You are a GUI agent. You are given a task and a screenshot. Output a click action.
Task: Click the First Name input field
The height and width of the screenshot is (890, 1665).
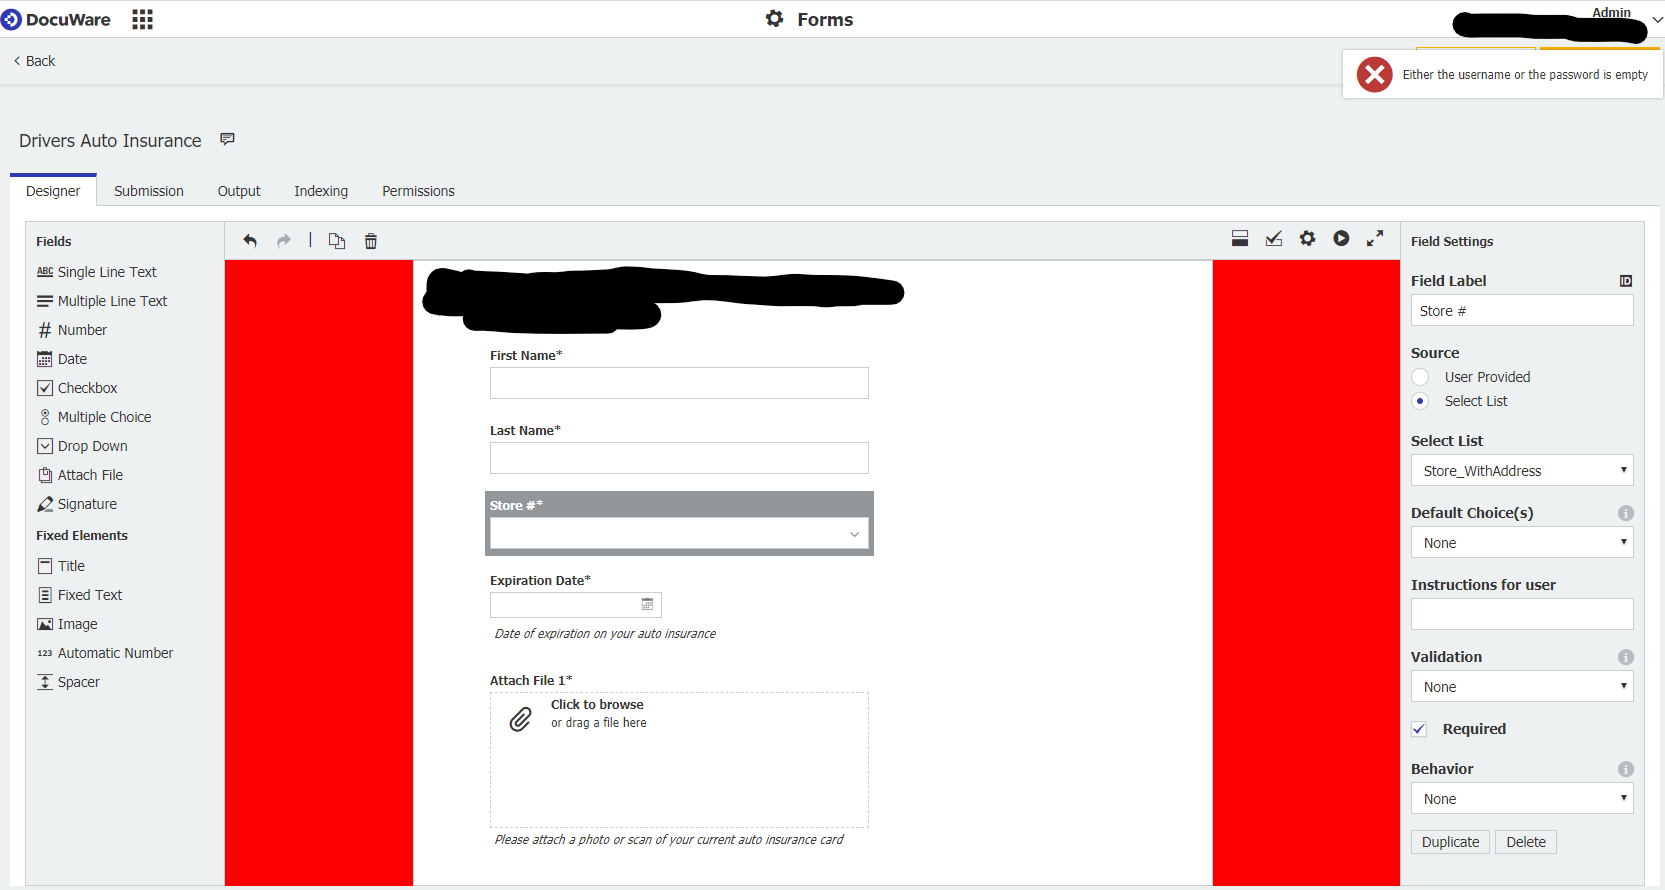pos(679,383)
